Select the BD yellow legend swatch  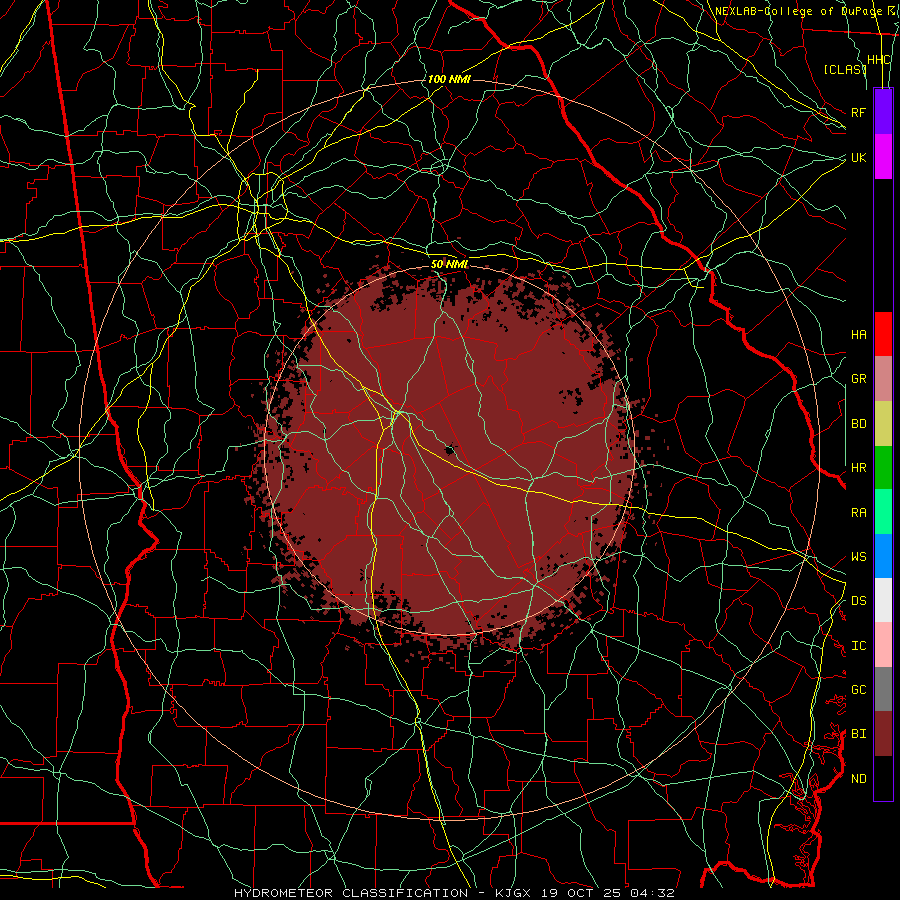point(883,424)
